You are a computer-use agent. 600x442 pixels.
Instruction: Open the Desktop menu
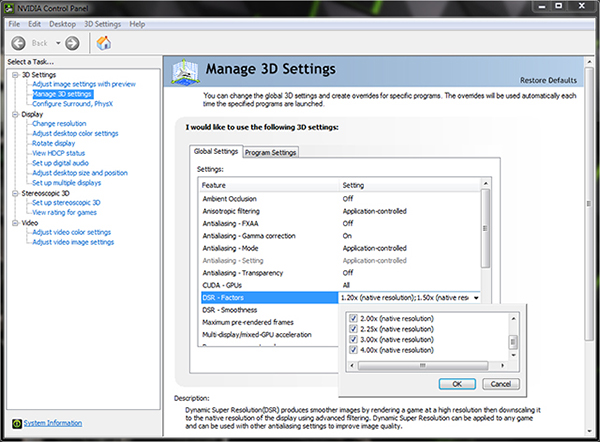tap(62, 24)
